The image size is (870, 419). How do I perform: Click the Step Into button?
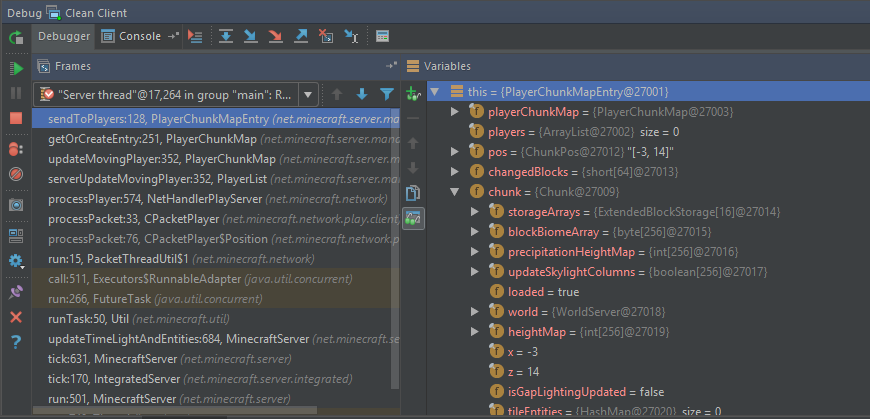pos(250,37)
